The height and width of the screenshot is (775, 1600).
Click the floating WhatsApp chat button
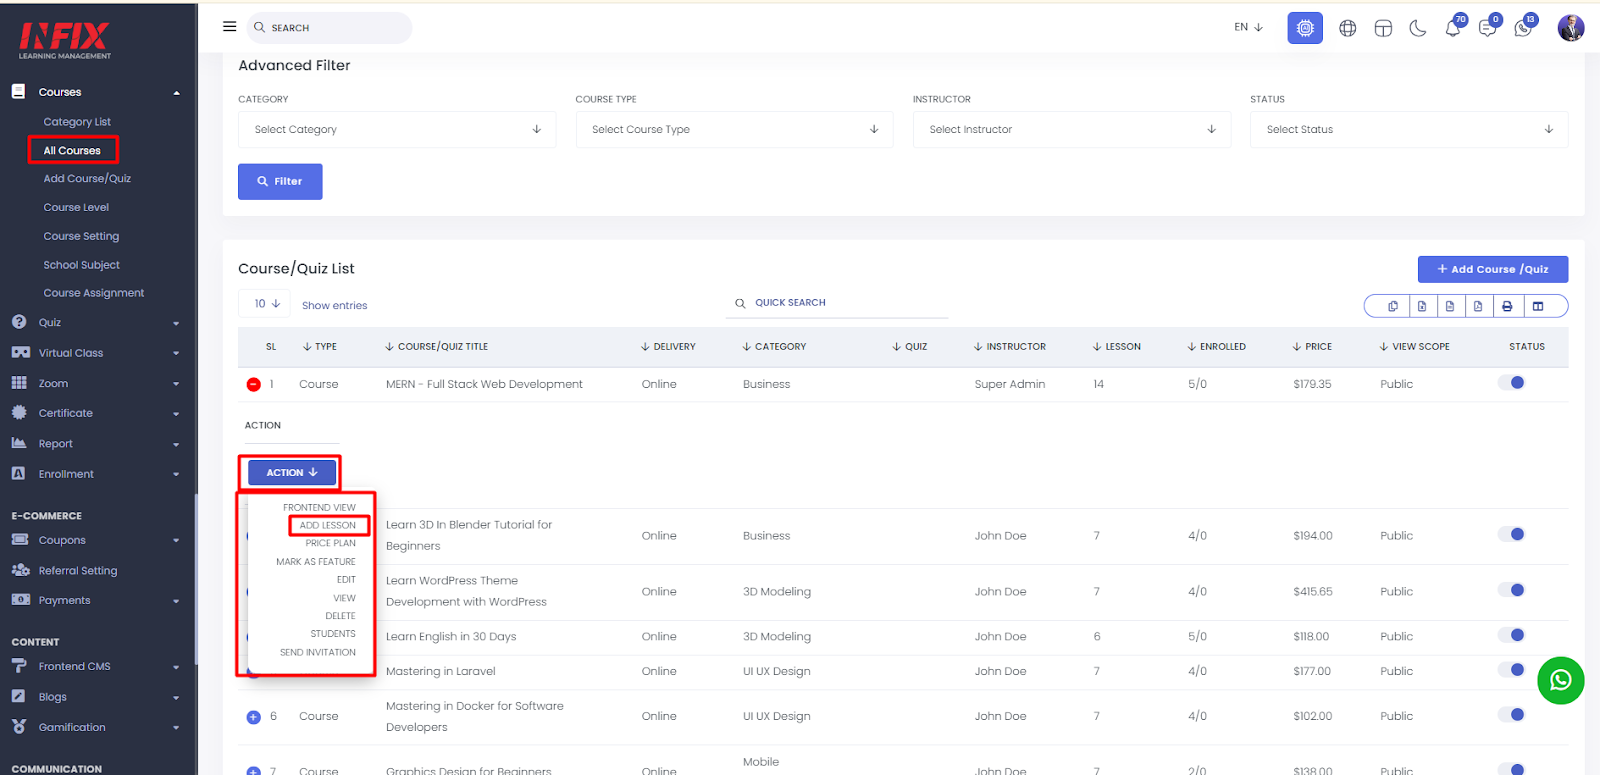click(x=1561, y=681)
